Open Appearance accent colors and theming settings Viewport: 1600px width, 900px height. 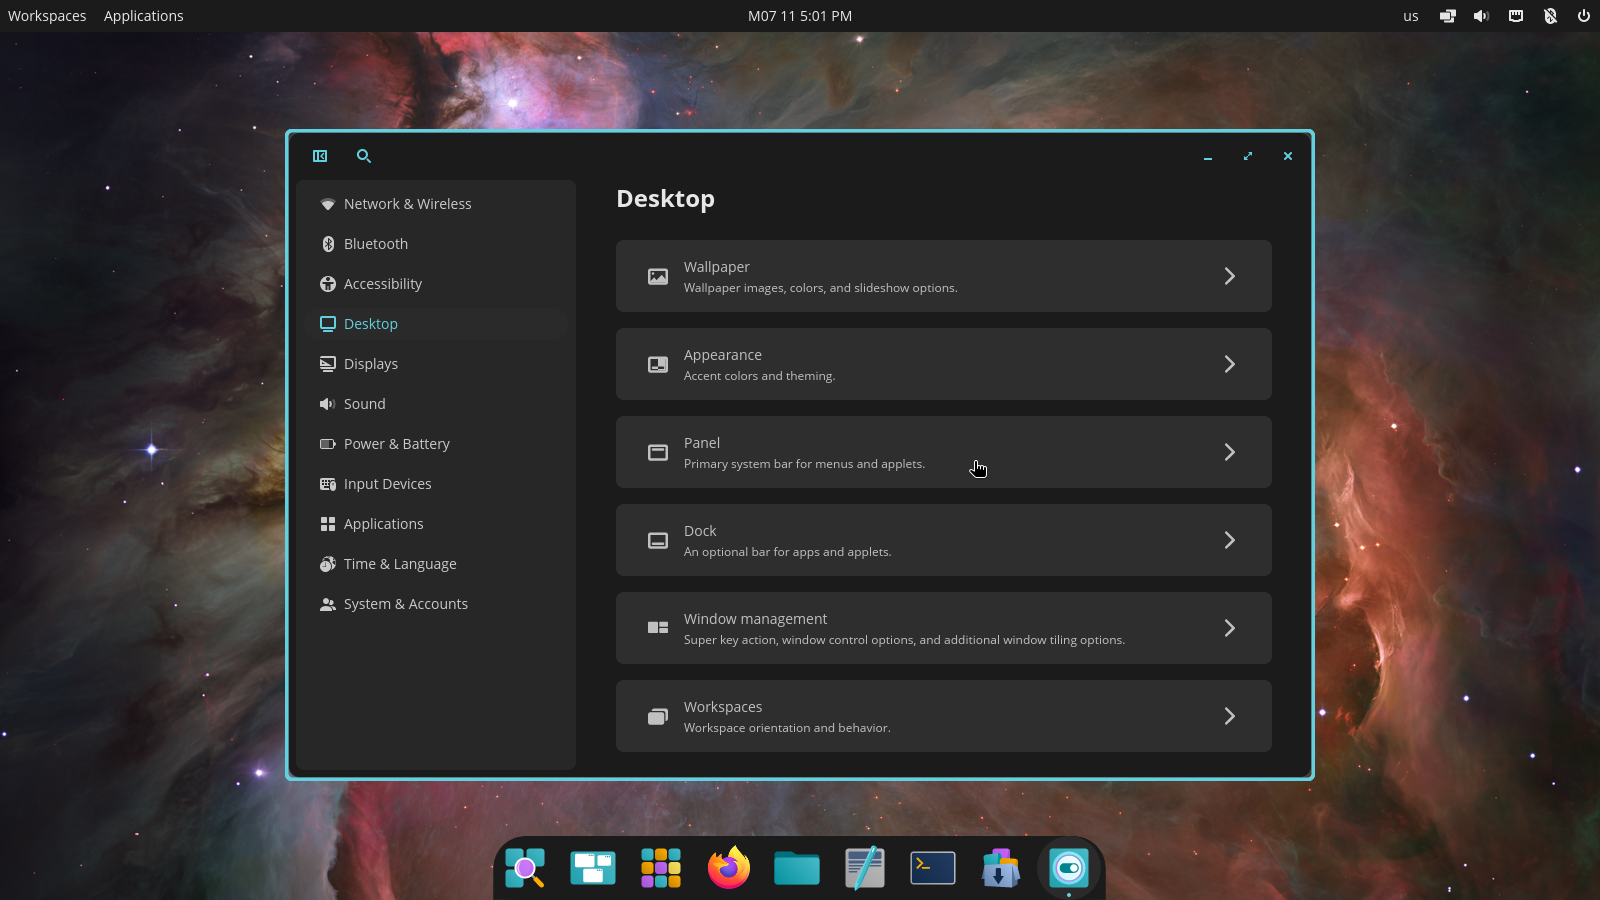tap(943, 364)
